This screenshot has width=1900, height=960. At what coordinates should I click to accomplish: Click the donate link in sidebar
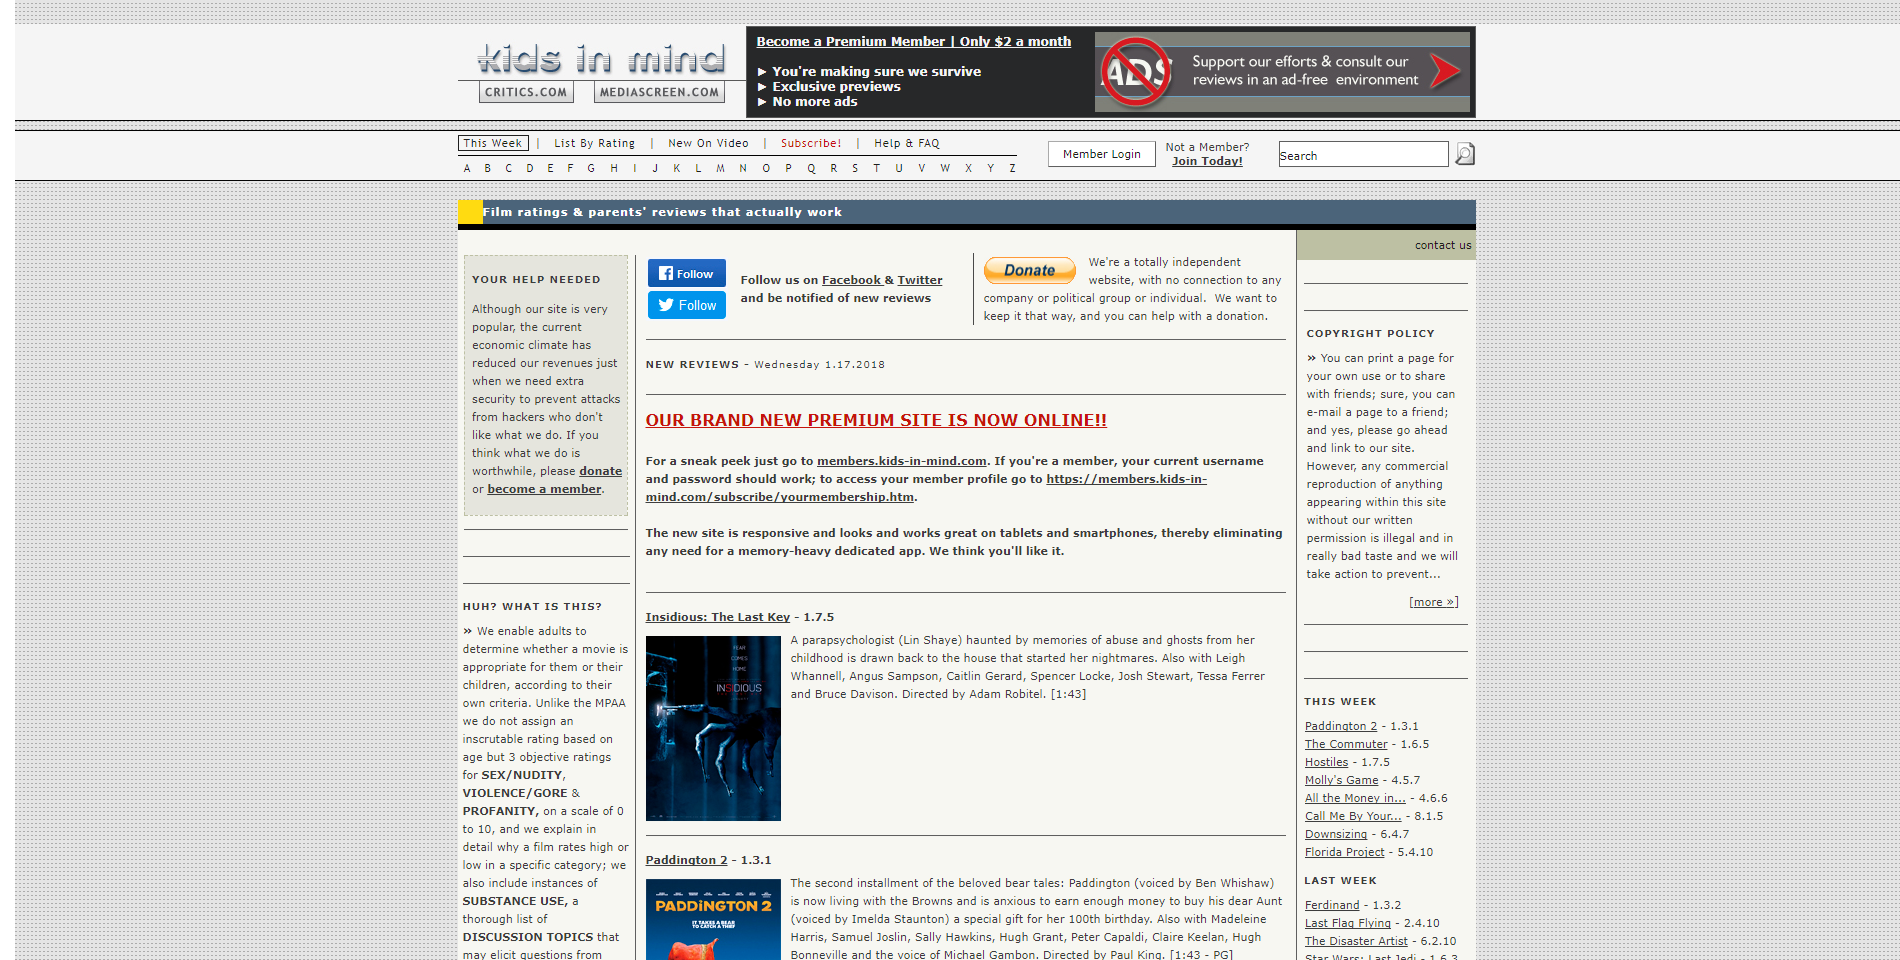pos(600,471)
